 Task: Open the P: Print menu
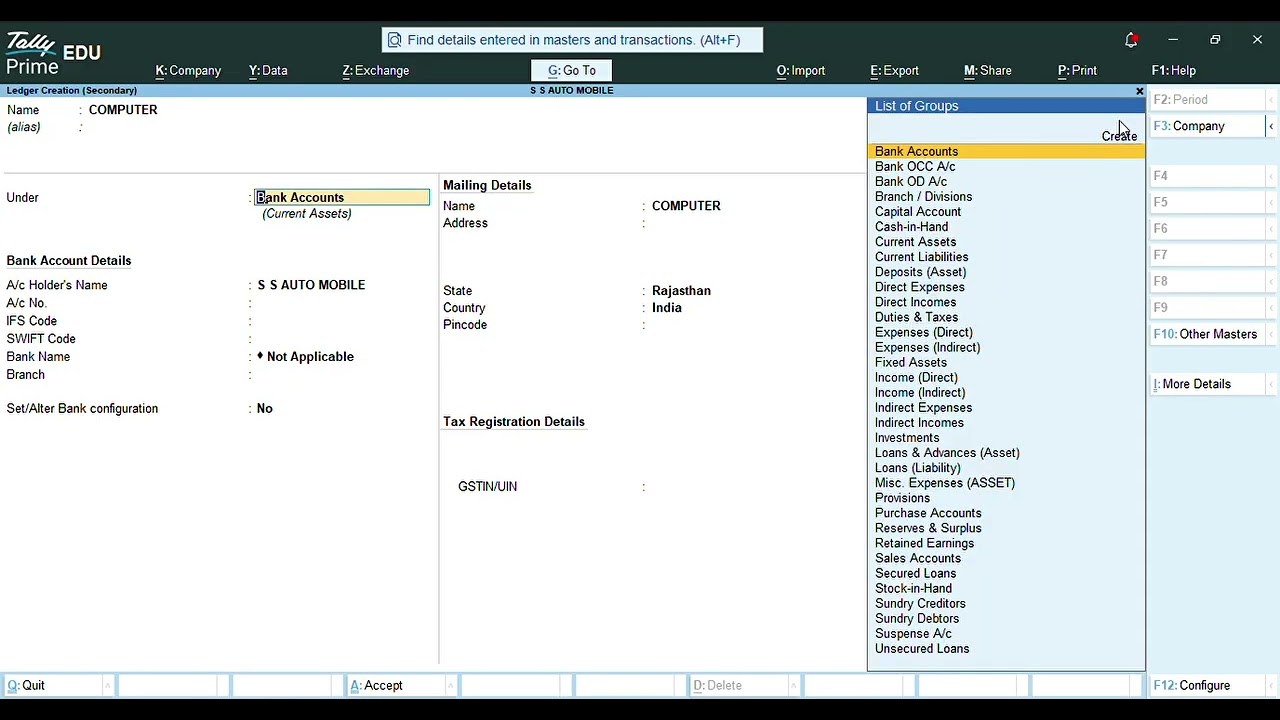point(1077,71)
